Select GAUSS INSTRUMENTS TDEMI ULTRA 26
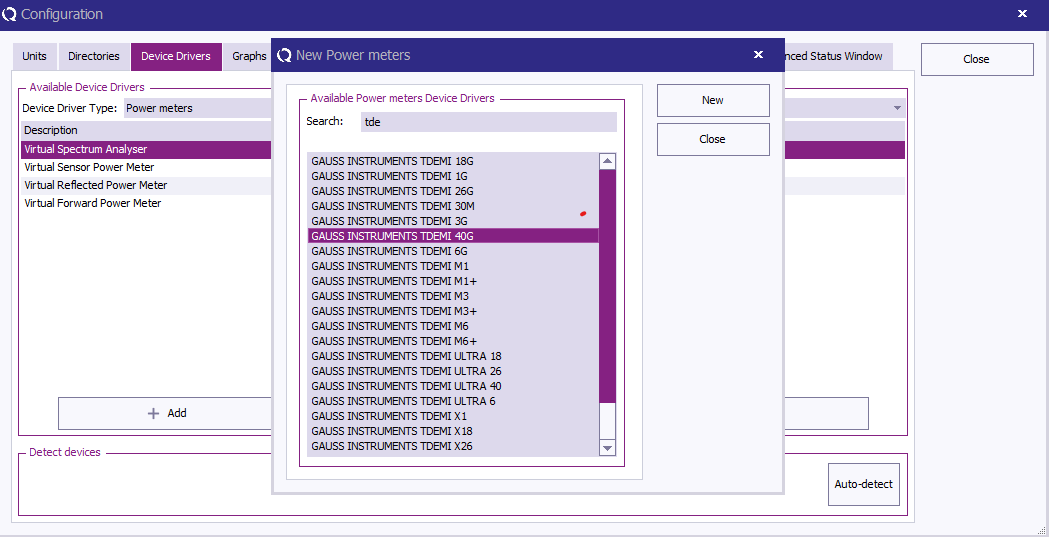Image resolution: width=1049 pixels, height=537 pixels. (453, 371)
